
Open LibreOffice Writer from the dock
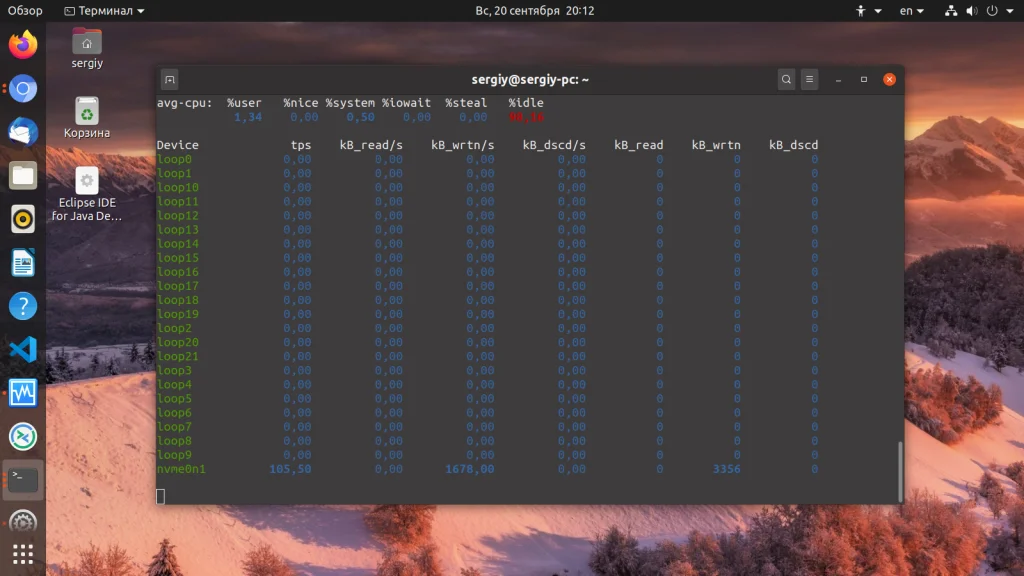[x=23, y=263]
